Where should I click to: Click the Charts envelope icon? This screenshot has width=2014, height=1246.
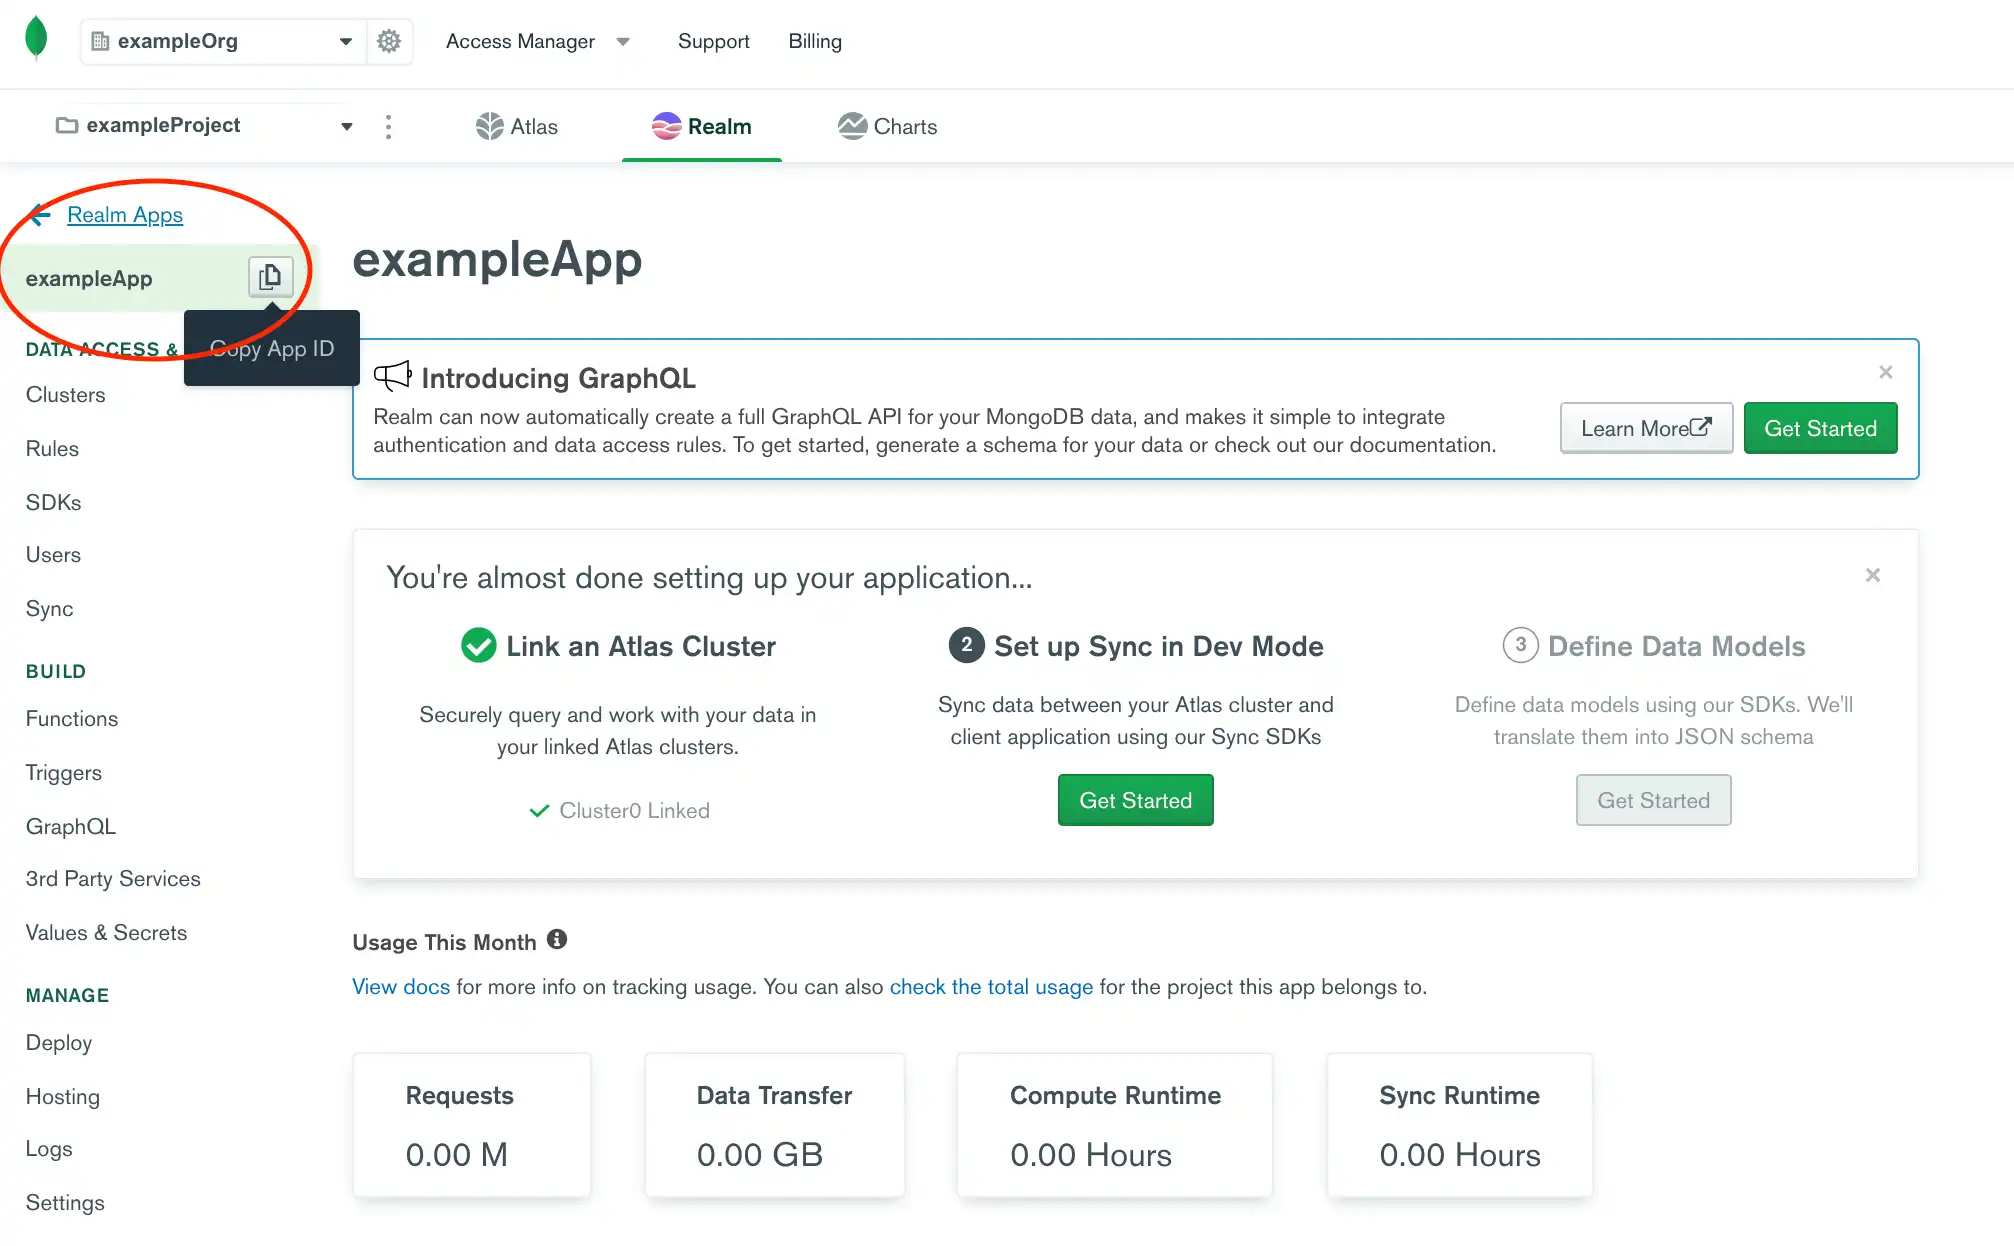pyautogui.click(x=852, y=127)
